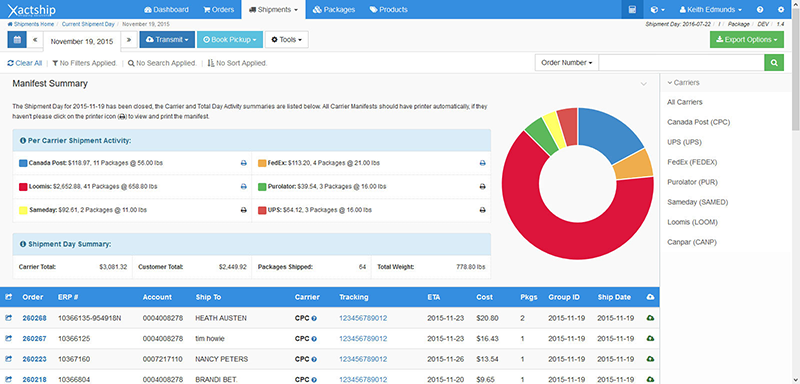Click the November 19, 2015 date tab

point(82,41)
